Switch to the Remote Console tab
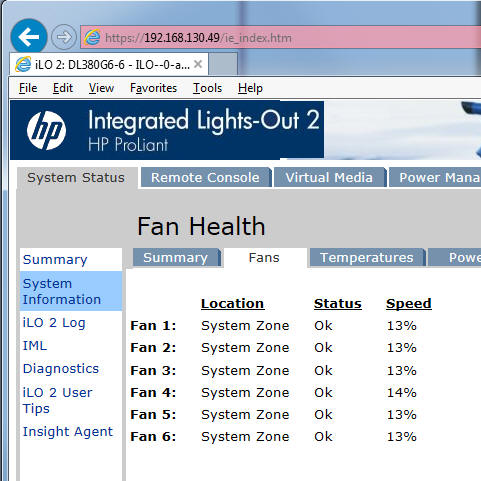The width and height of the screenshot is (481, 481). pos(205,177)
